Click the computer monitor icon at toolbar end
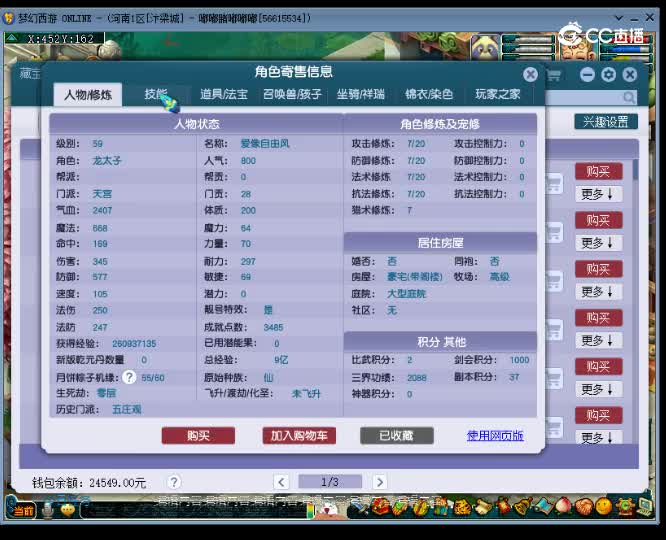The height and width of the screenshot is (540, 666). [644, 506]
